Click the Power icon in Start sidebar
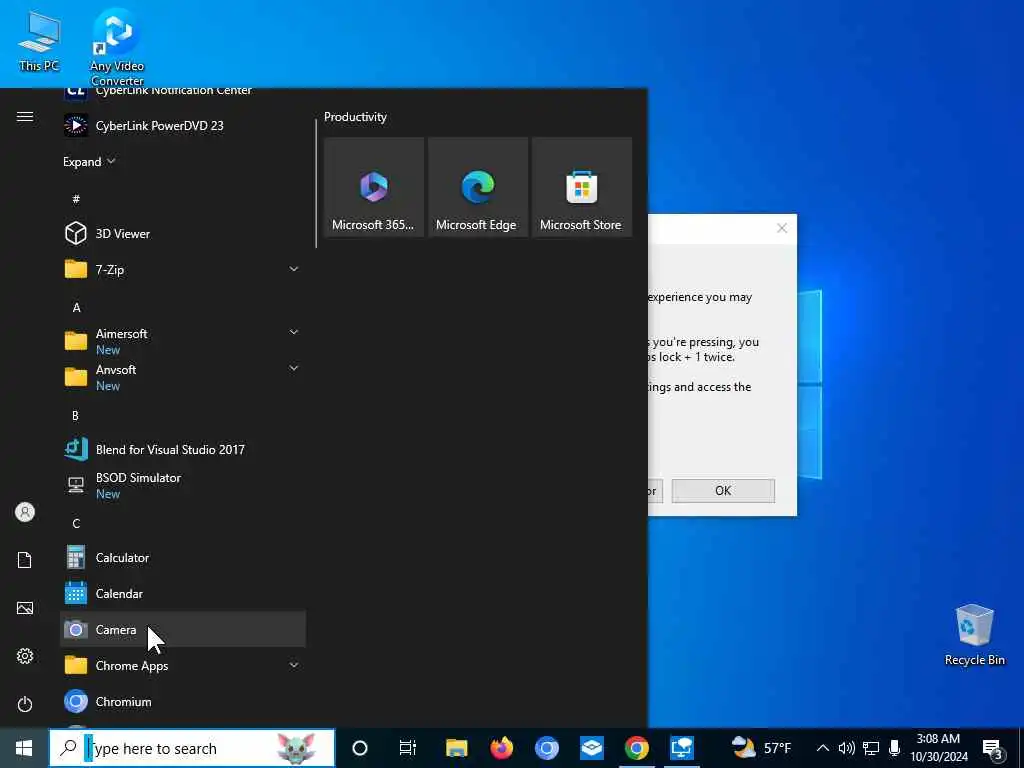Screen dimensions: 1024x768 (x=25, y=704)
